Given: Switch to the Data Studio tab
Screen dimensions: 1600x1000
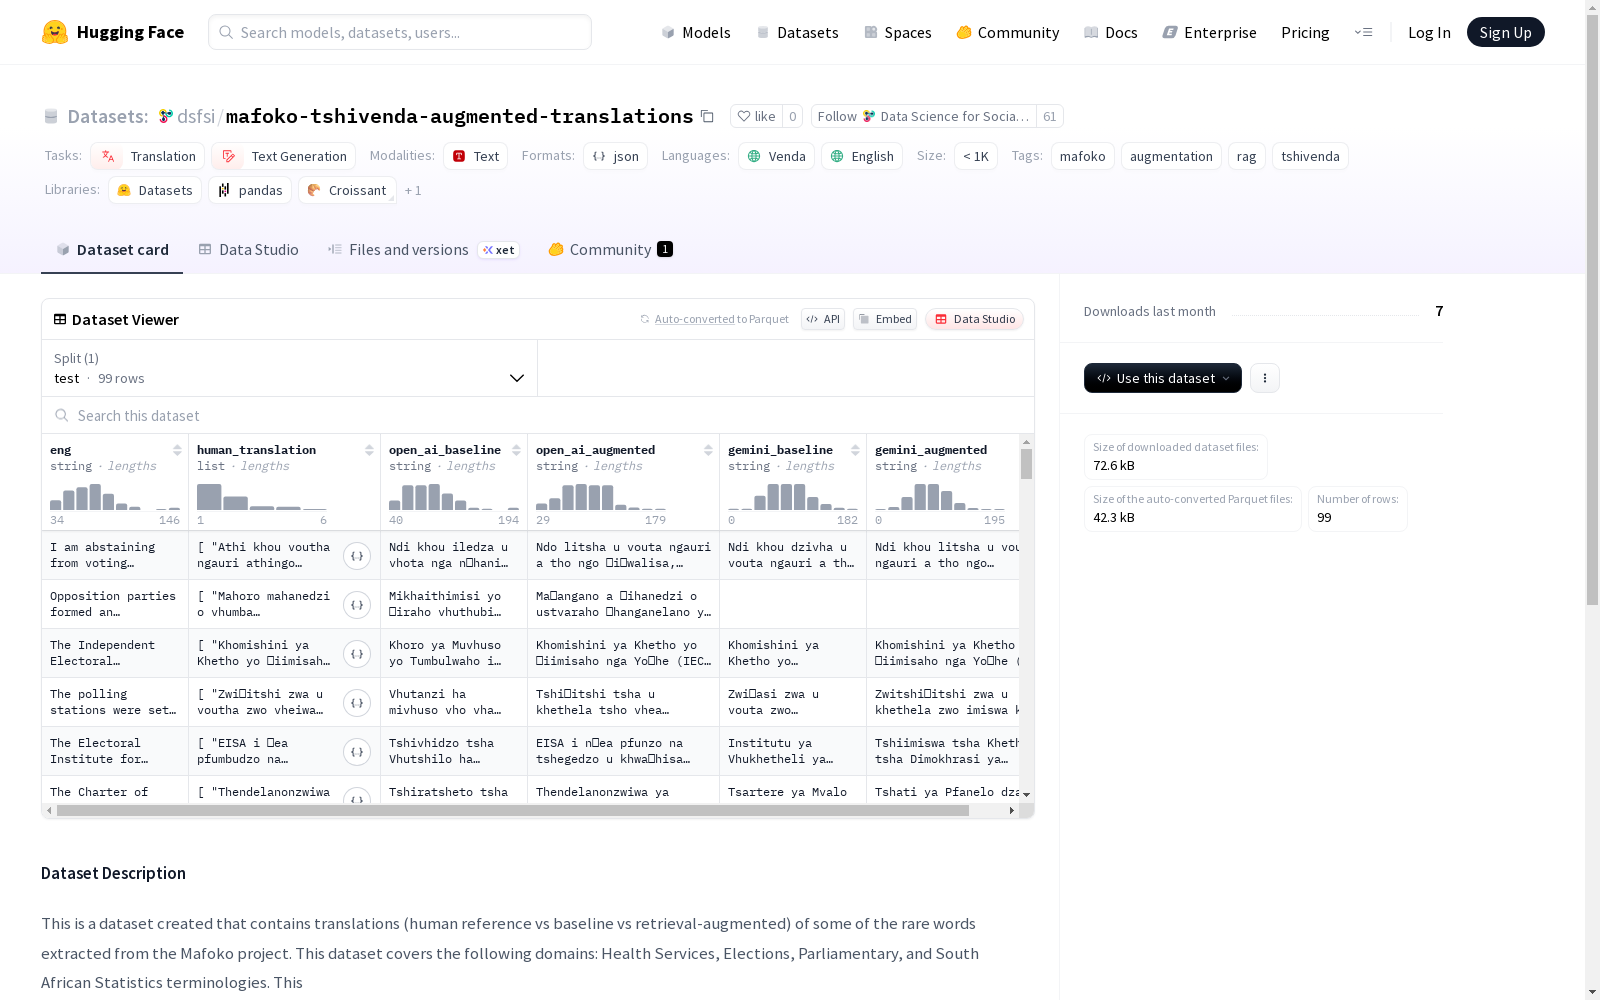Looking at the screenshot, I should click(x=248, y=249).
